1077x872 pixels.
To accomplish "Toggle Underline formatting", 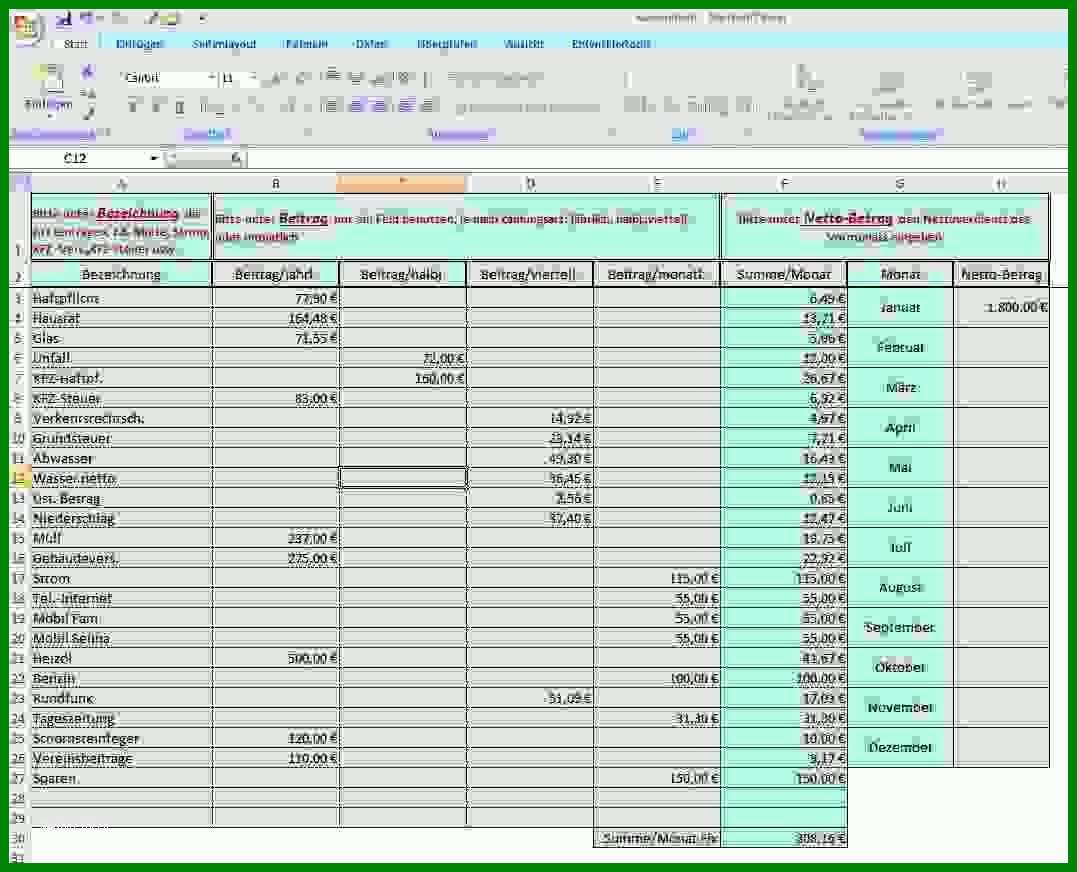I will 179,106.
